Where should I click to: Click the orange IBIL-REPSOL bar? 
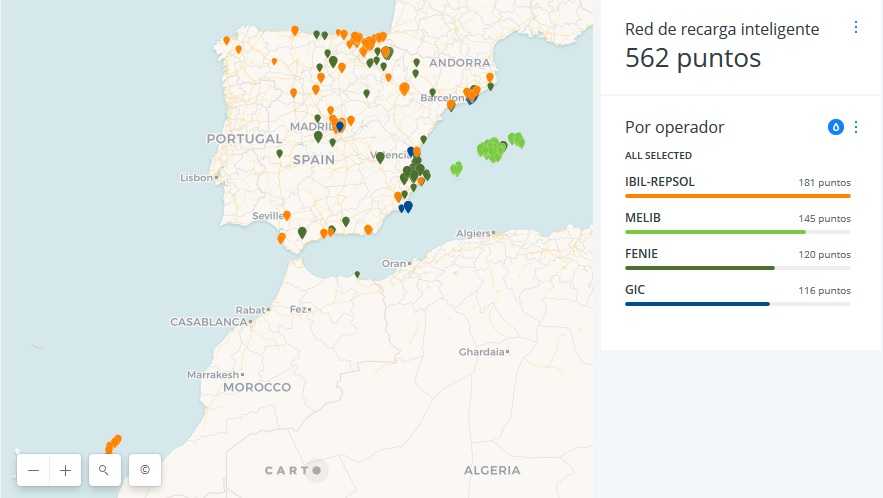tap(738, 196)
